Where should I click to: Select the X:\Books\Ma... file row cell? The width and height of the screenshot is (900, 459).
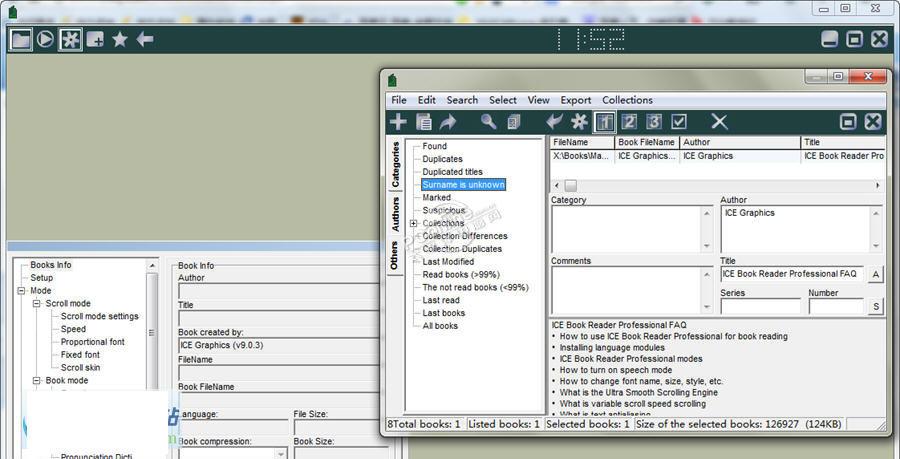tap(582, 155)
